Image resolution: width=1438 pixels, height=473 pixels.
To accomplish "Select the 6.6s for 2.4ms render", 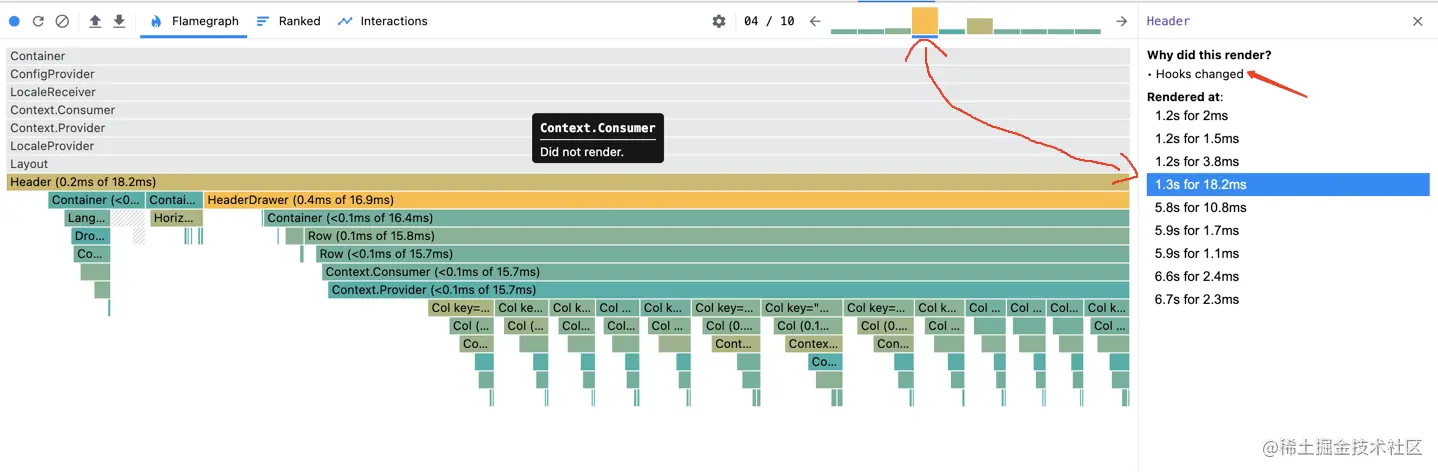I will [x=1288, y=277].
